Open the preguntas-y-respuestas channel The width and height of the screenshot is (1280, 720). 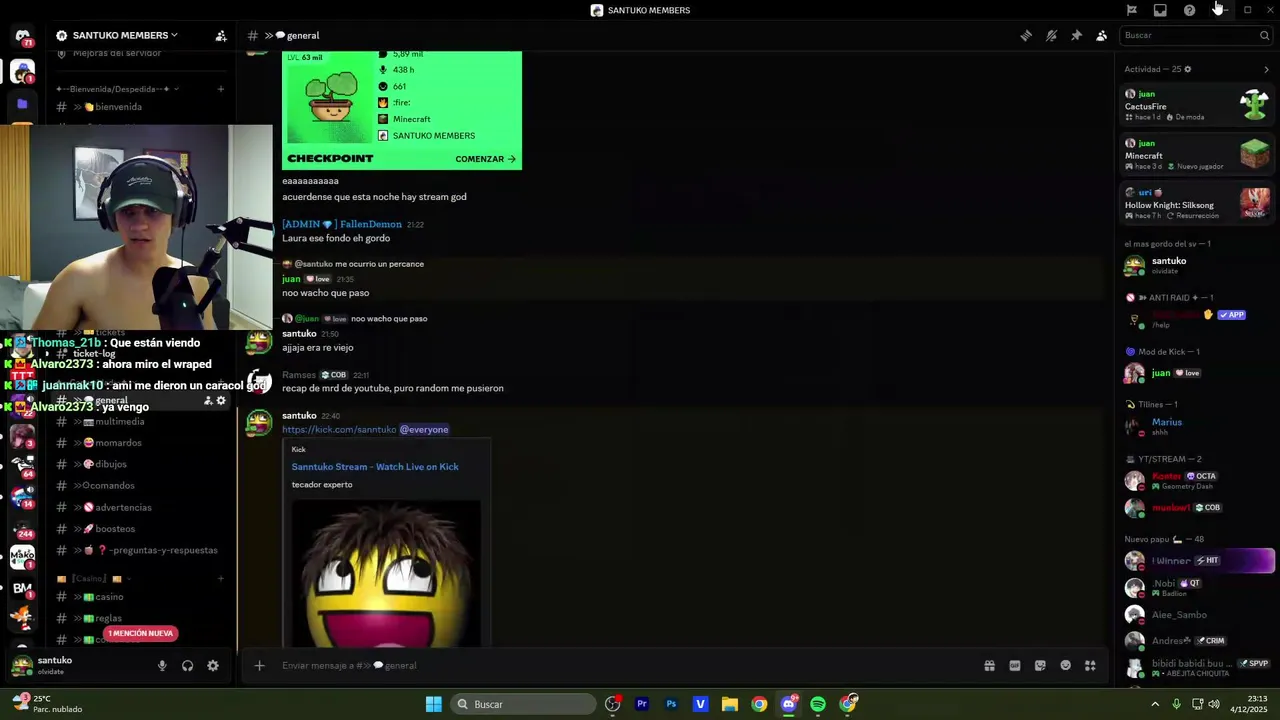[x=141, y=551]
